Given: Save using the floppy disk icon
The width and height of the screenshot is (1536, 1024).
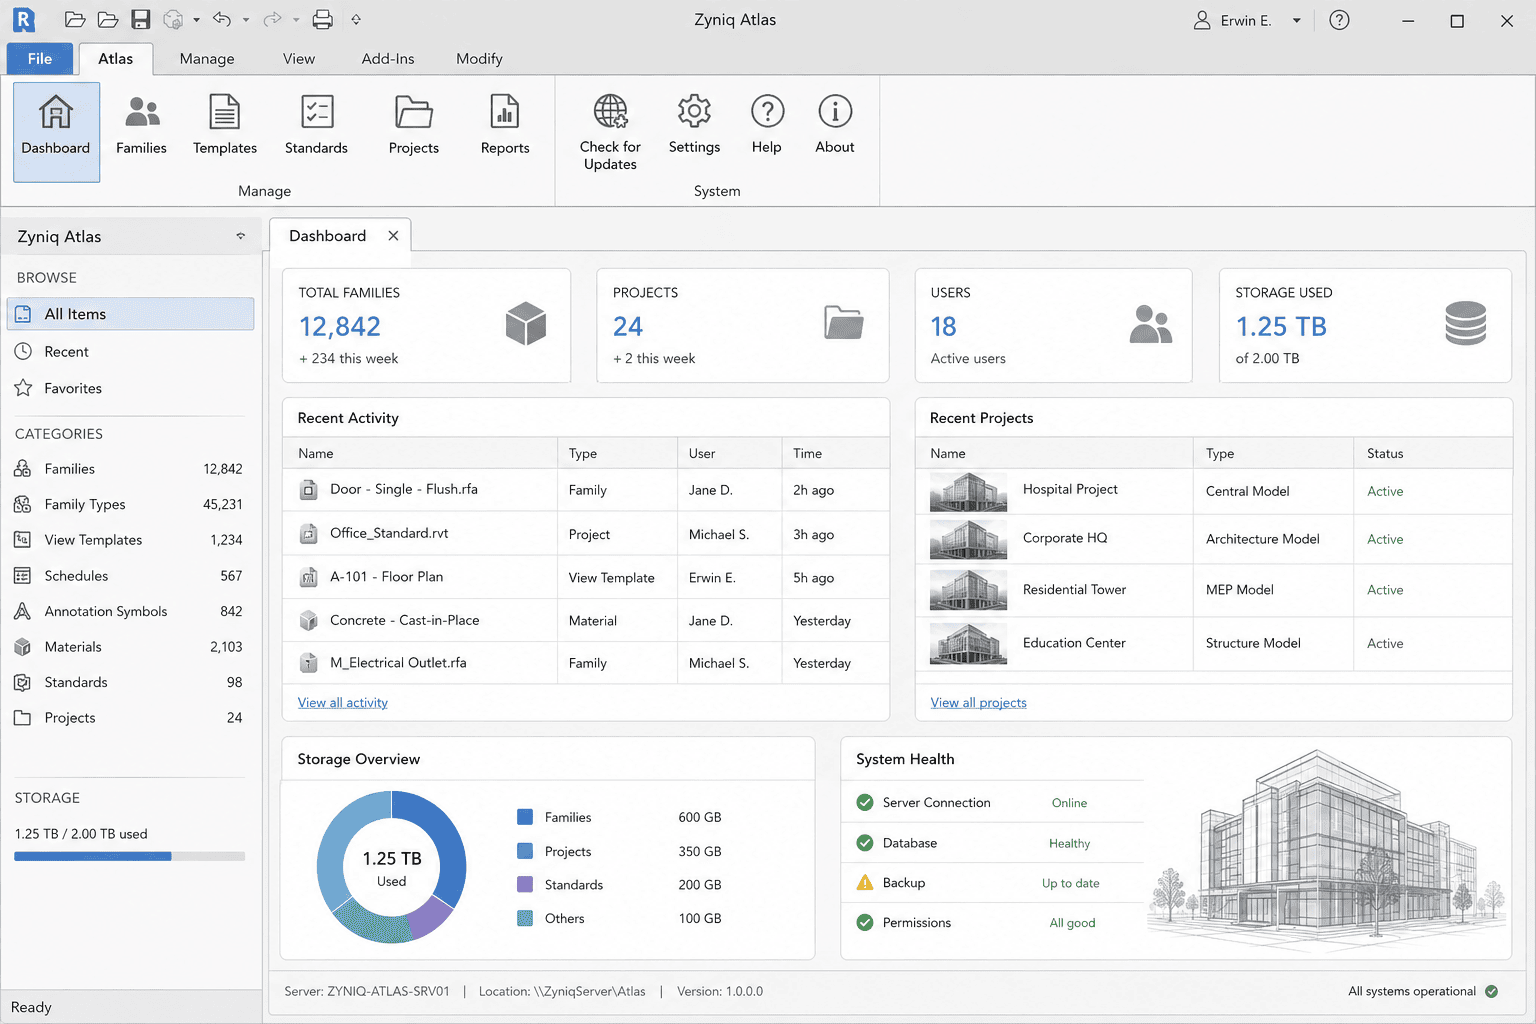Looking at the screenshot, I should coord(141,20).
